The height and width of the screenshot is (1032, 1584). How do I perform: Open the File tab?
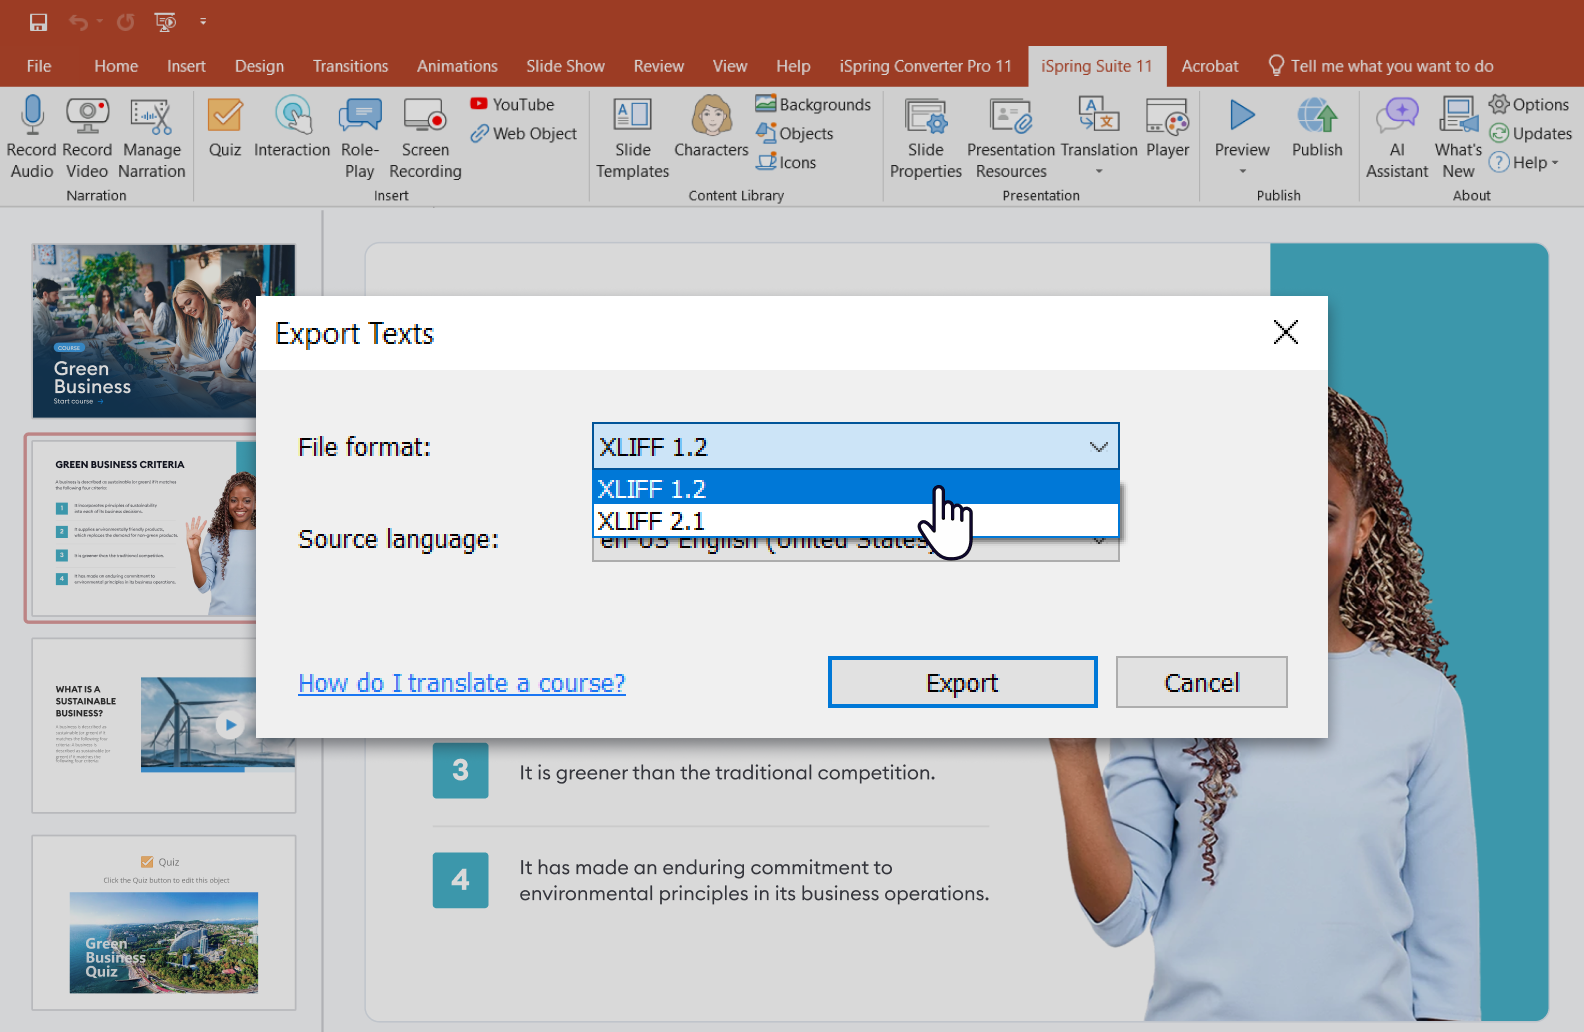(x=39, y=66)
